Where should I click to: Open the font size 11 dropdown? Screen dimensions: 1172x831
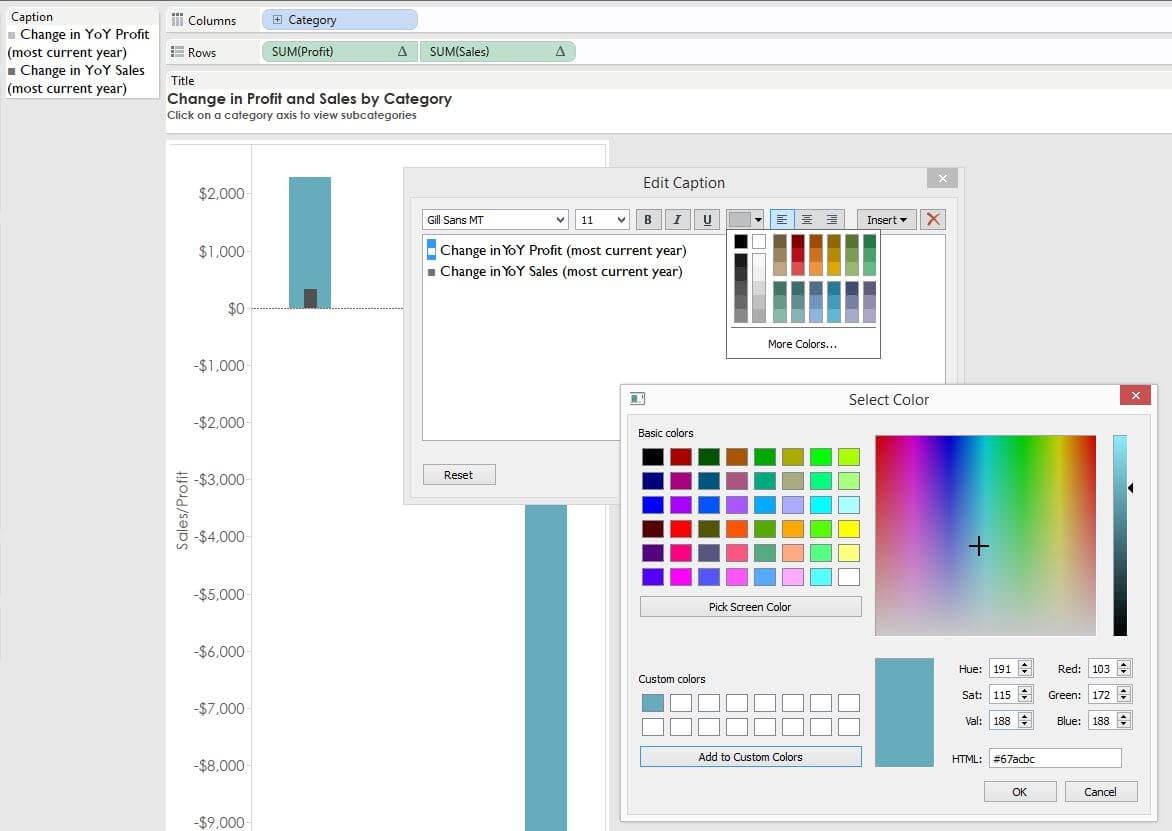tap(602, 220)
